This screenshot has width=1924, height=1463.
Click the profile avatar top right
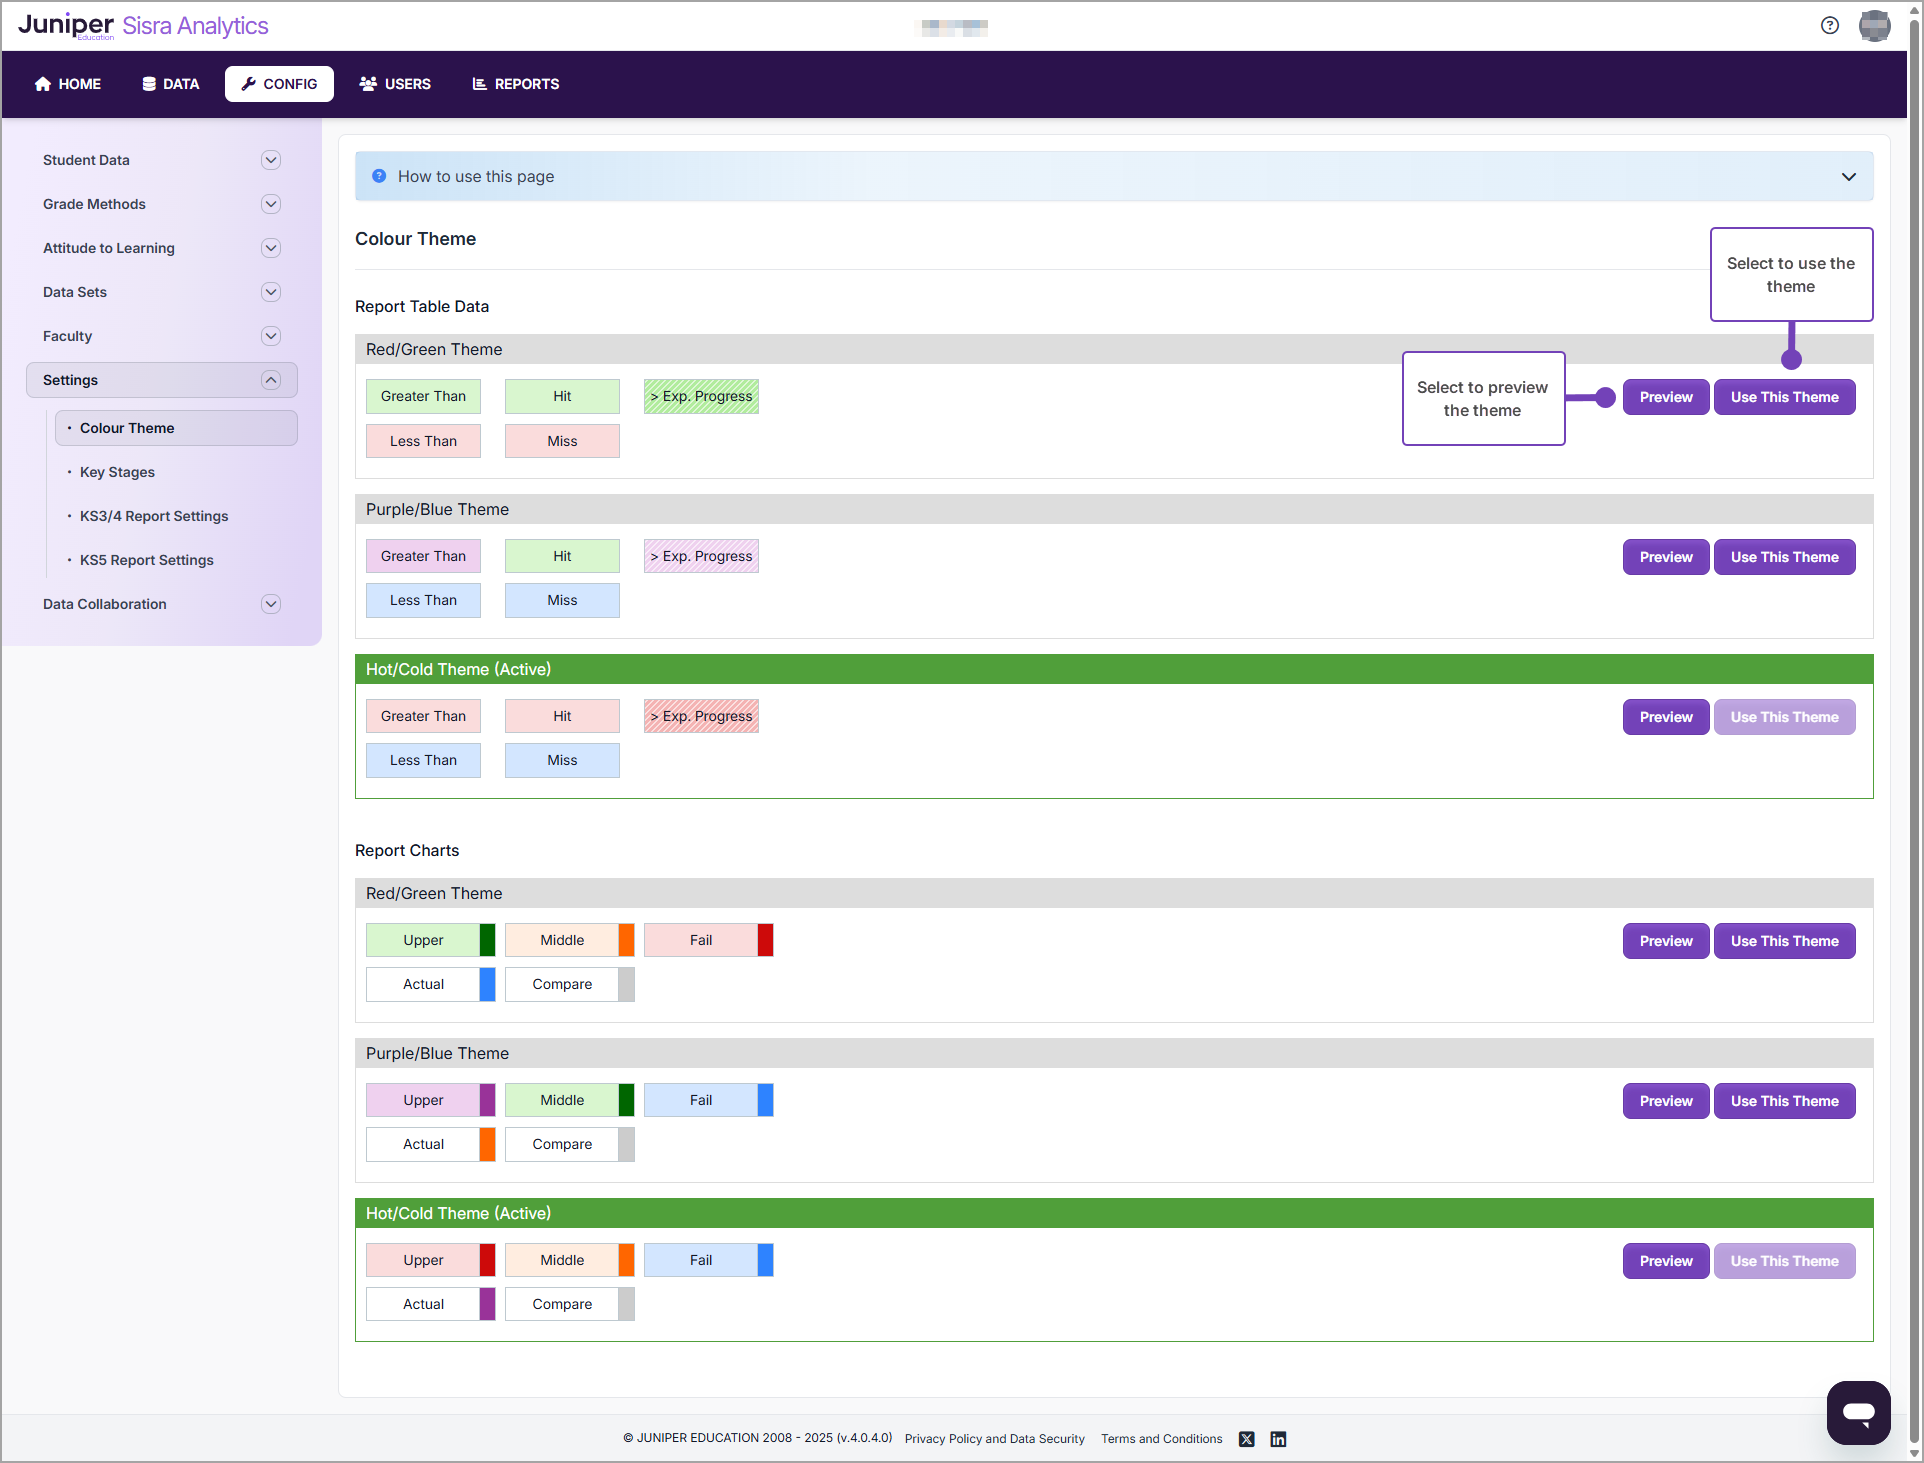(1875, 25)
